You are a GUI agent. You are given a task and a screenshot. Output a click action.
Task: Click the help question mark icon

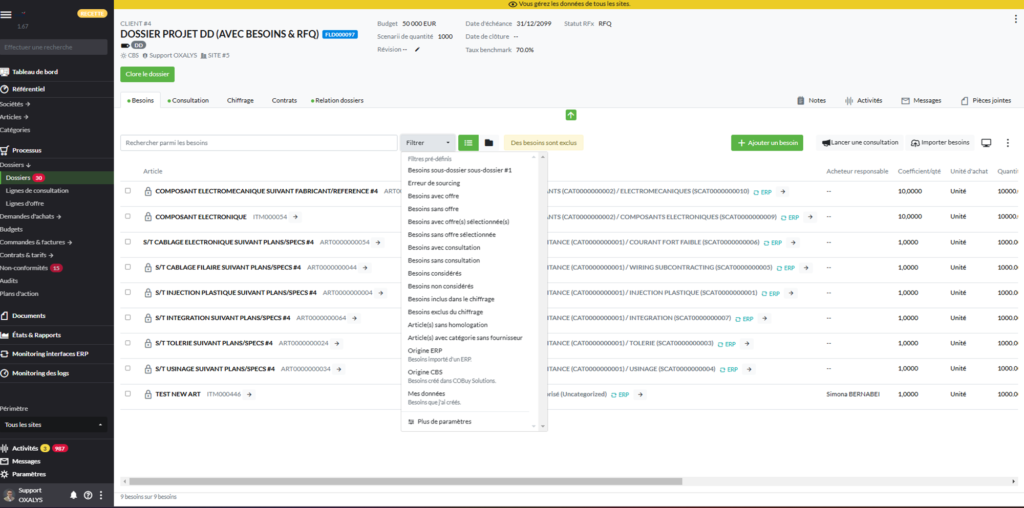tap(88, 495)
